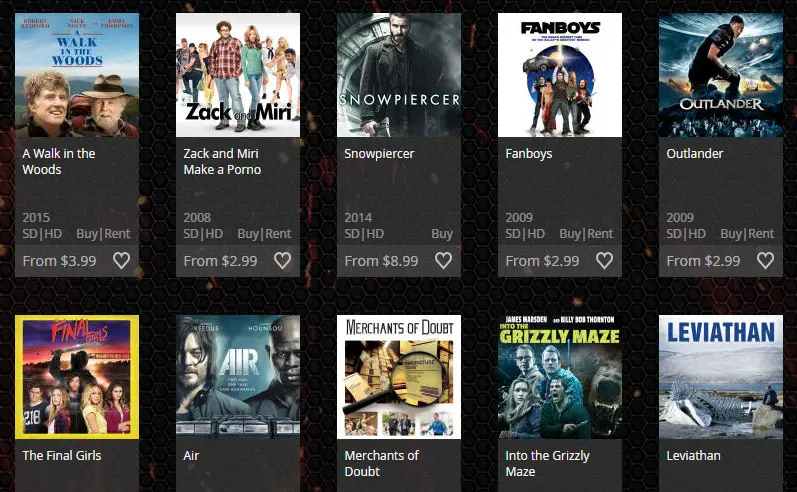Image resolution: width=797 pixels, height=492 pixels.
Task: Choose From $2.99 price on Outlander
Action: coord(703,261)
